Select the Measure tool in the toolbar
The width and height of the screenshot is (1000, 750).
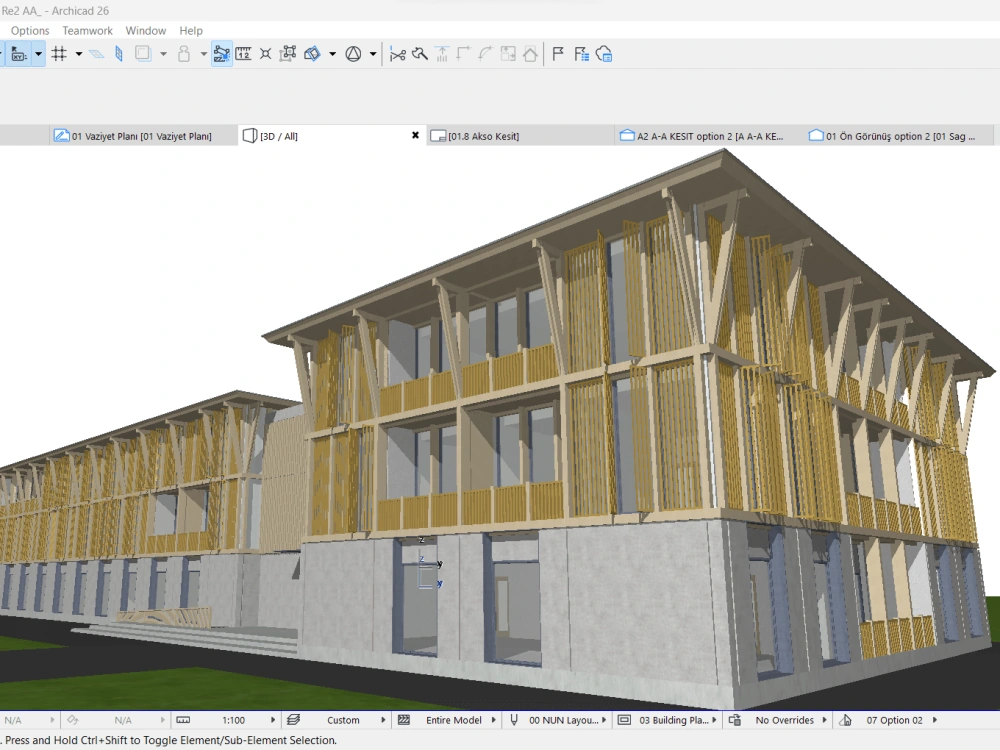pyautogui.click(x=244, y=54)
